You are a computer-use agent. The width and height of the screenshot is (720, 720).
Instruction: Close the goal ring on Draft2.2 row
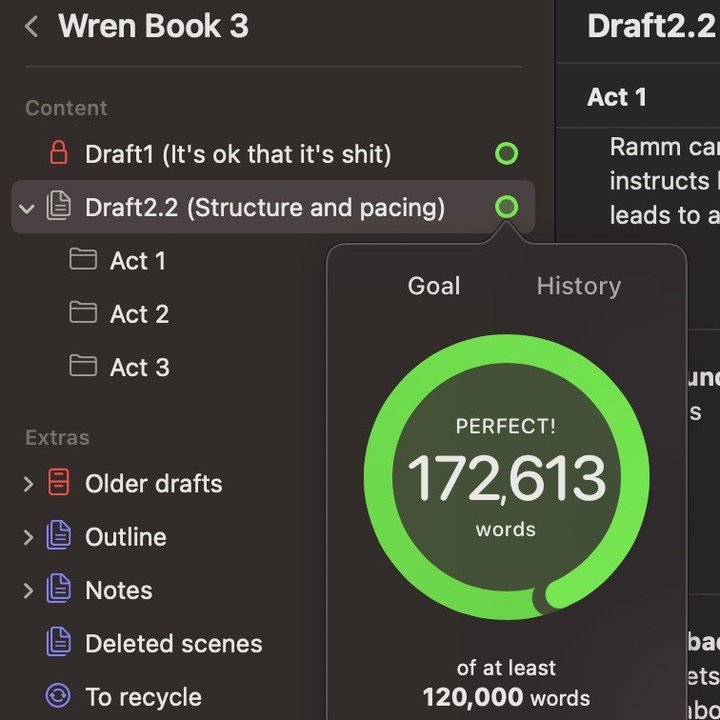[x=506, y=207]
